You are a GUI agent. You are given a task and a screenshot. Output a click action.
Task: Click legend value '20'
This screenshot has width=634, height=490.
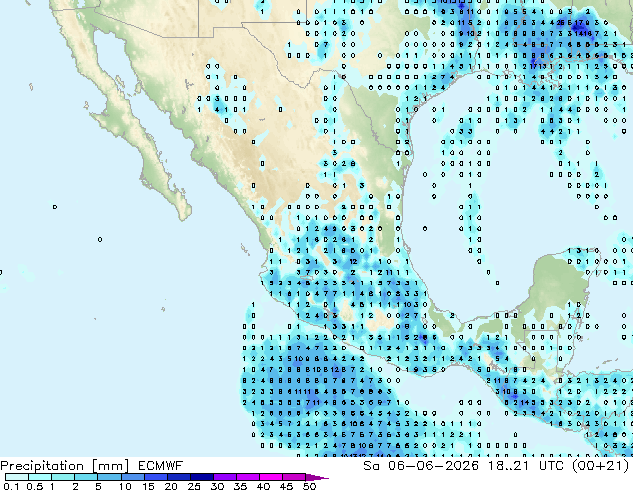tap(171, 486)
